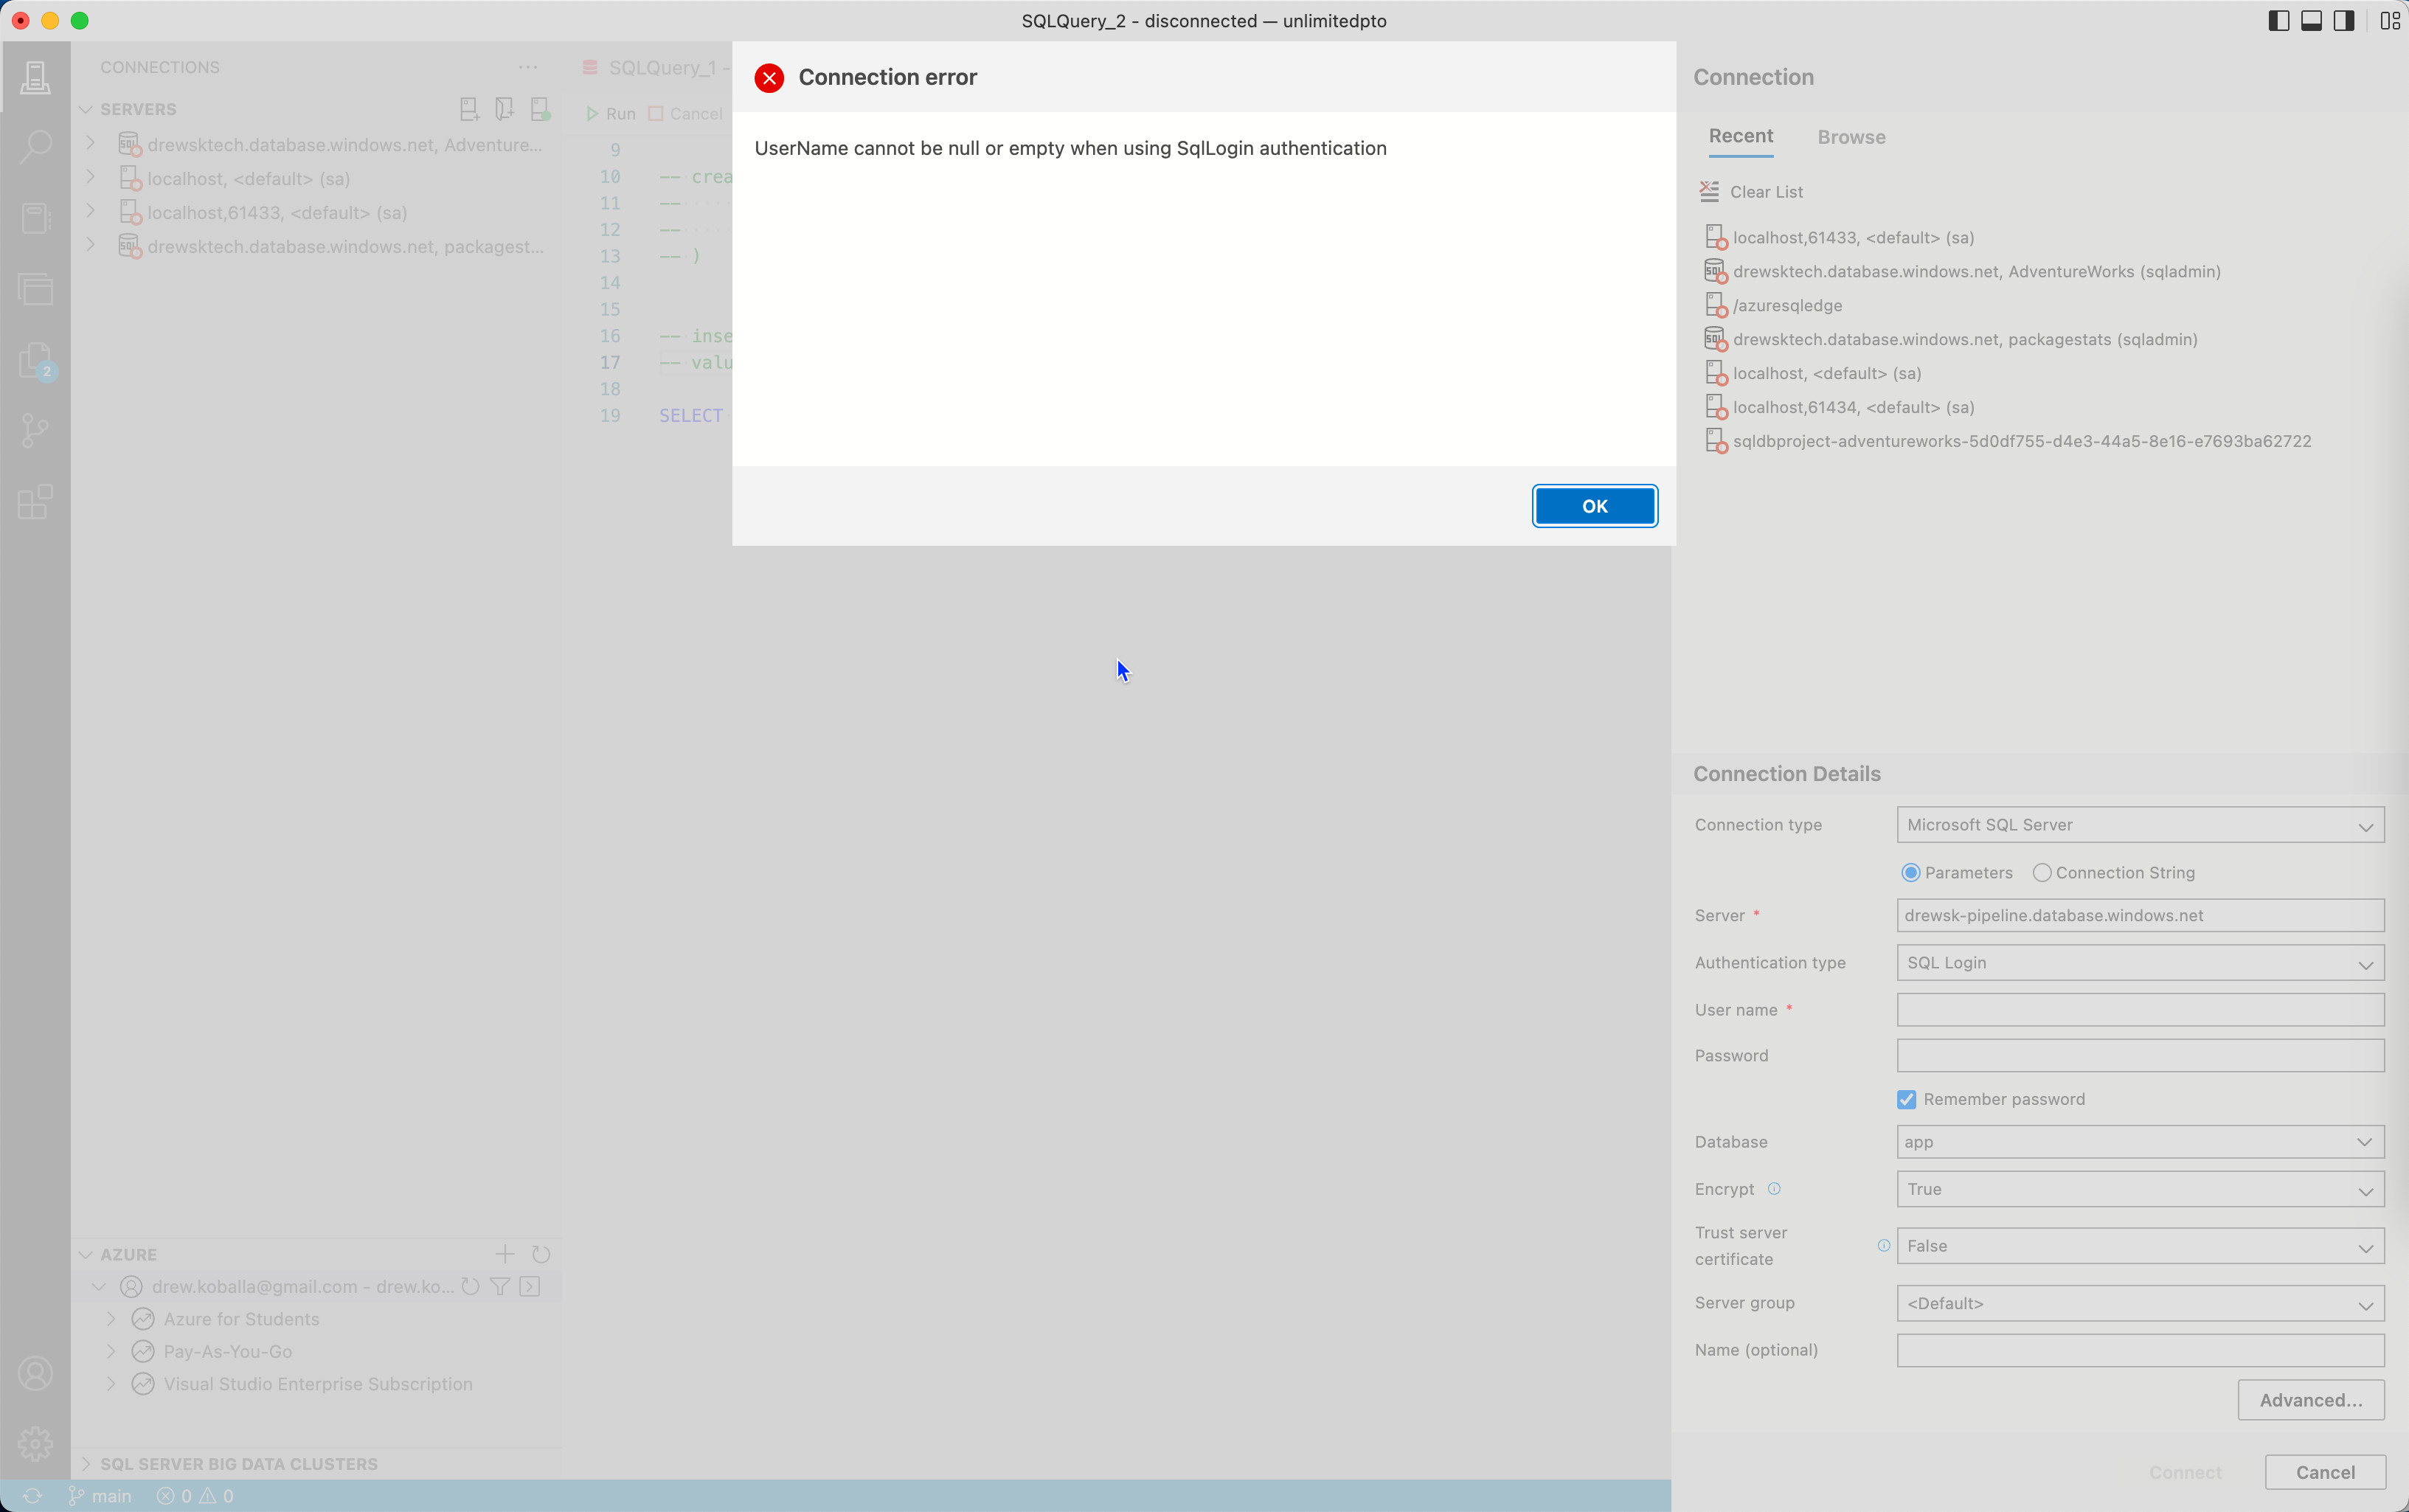This screenshot has height=1512, width=2409.
Task: Open the Search view from the activity bar
Action: click(x=36, y=145)
